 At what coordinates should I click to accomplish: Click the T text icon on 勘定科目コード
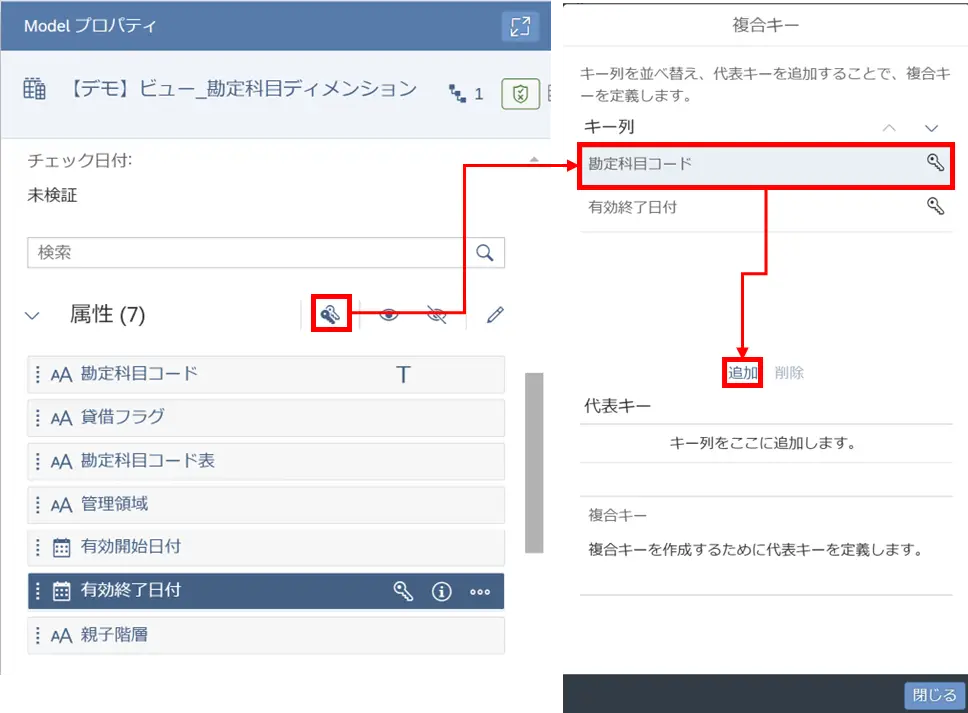pyautogui.click(x=403, y=374)
